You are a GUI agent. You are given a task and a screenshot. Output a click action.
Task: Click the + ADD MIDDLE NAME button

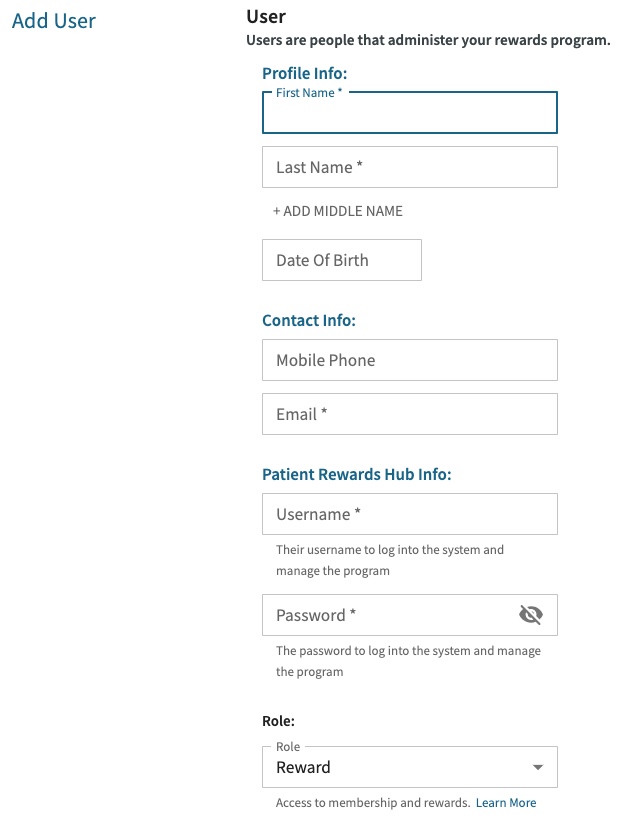pyautogui.click(x=338, y=211)
